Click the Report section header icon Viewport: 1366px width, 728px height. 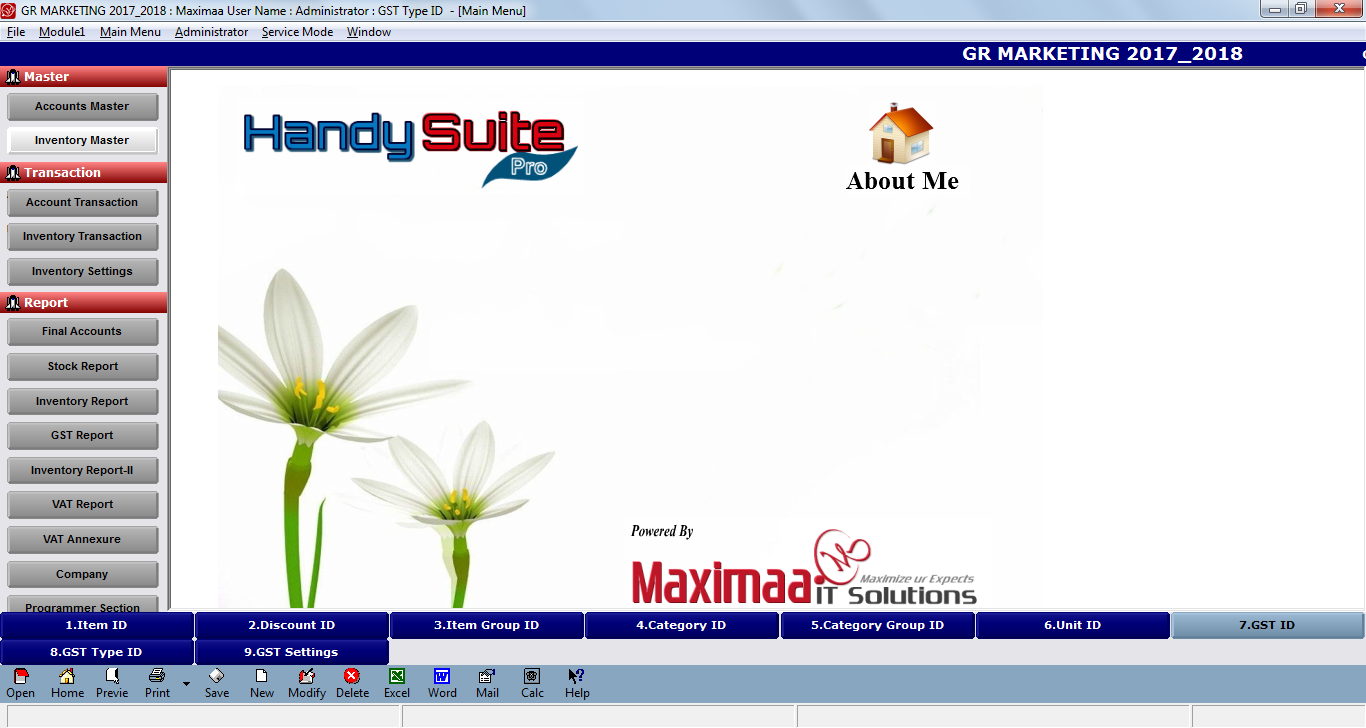(x=13, y=303)
